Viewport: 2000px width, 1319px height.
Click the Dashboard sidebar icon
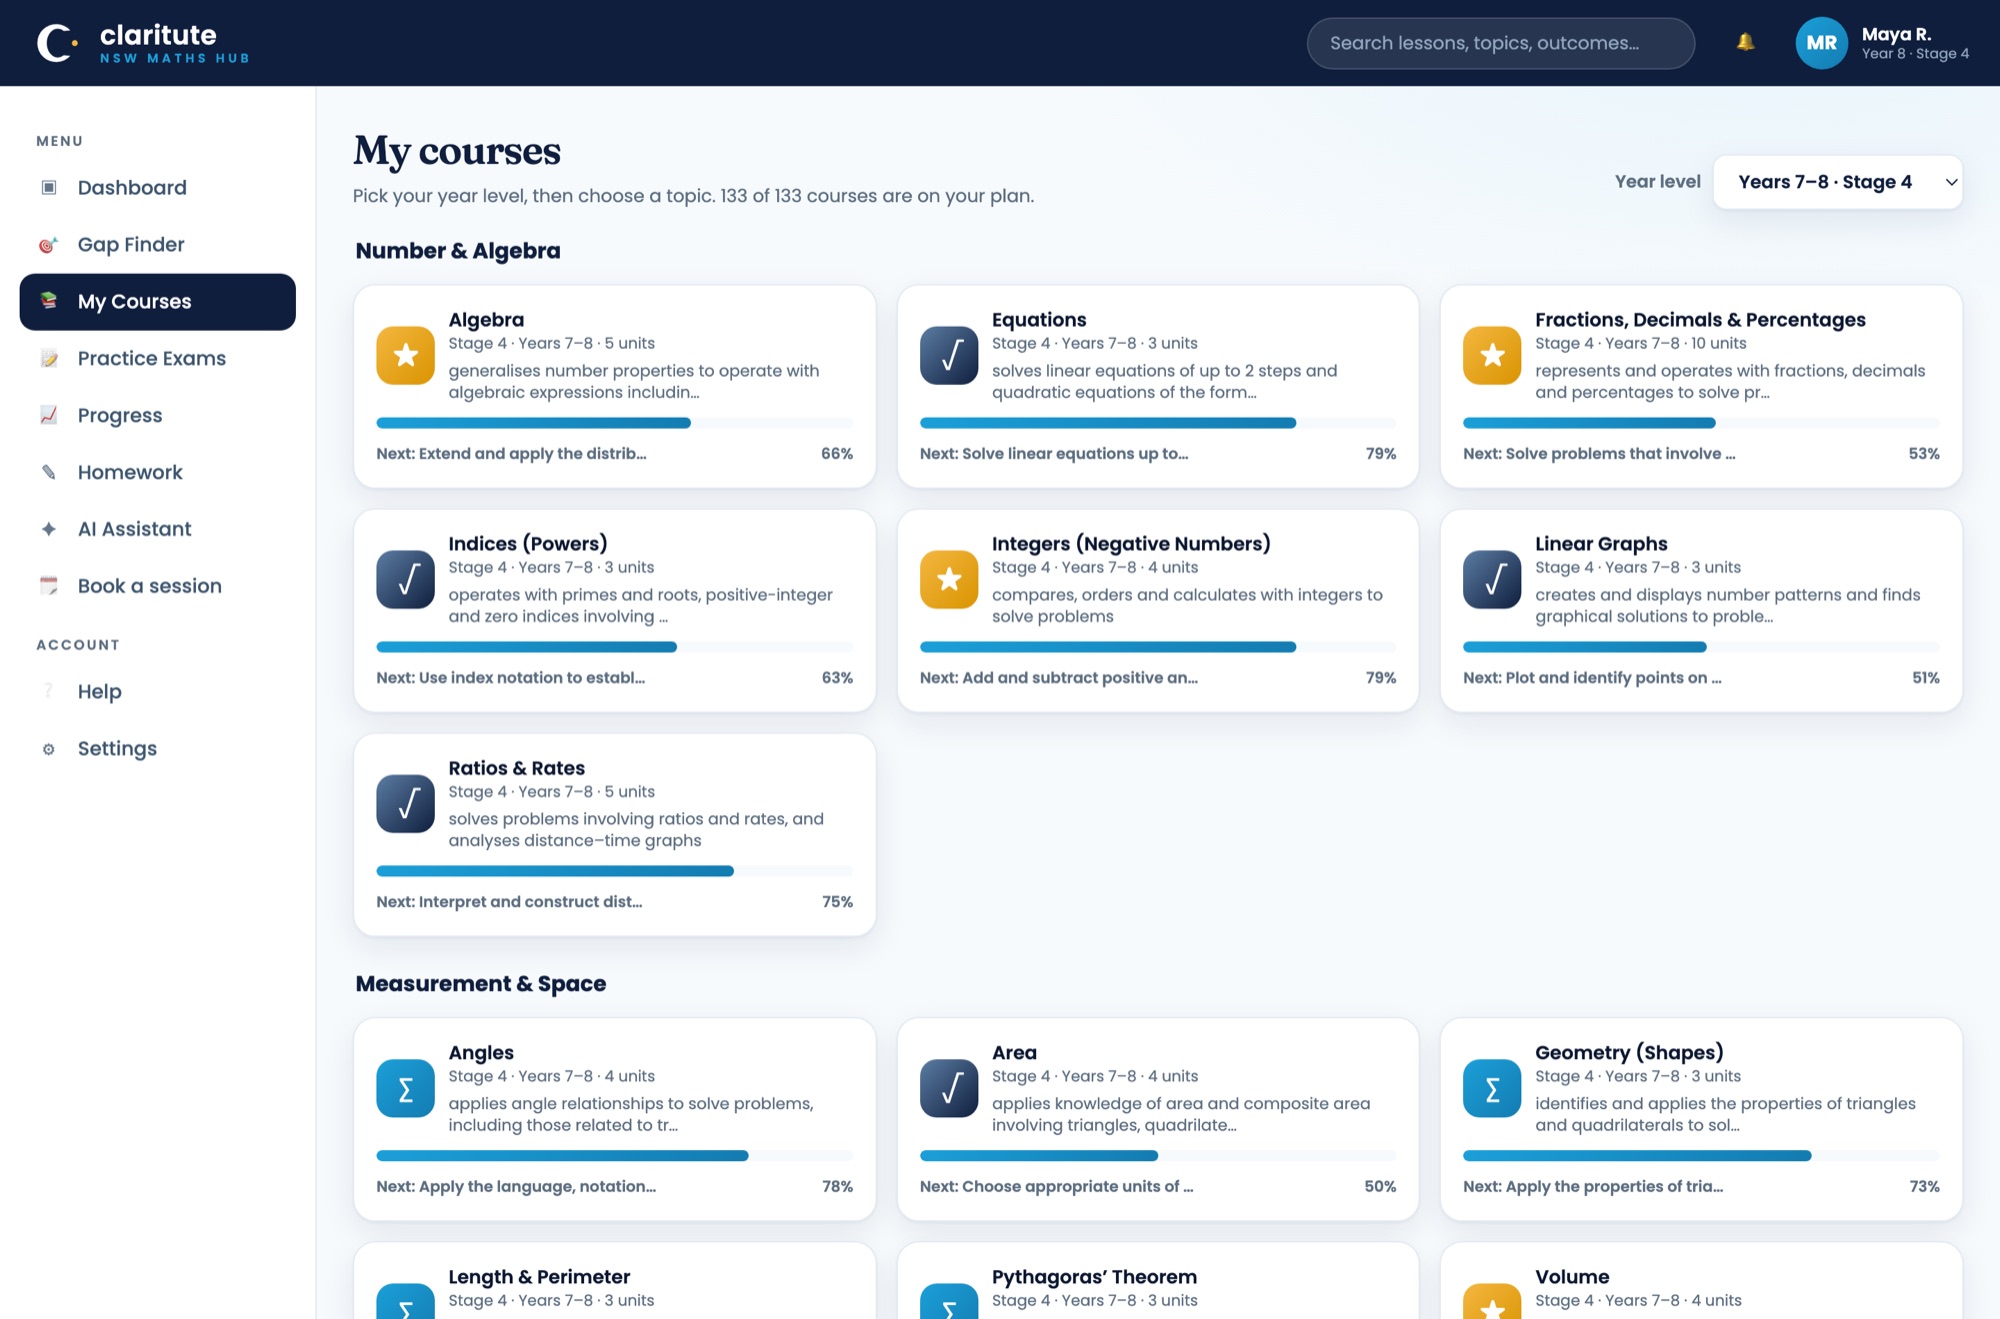pos(49,187)
